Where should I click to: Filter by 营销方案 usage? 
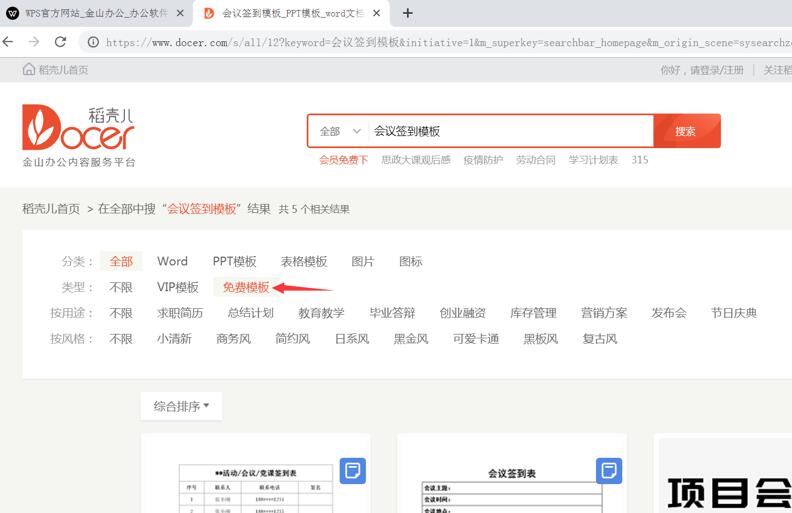604,313
